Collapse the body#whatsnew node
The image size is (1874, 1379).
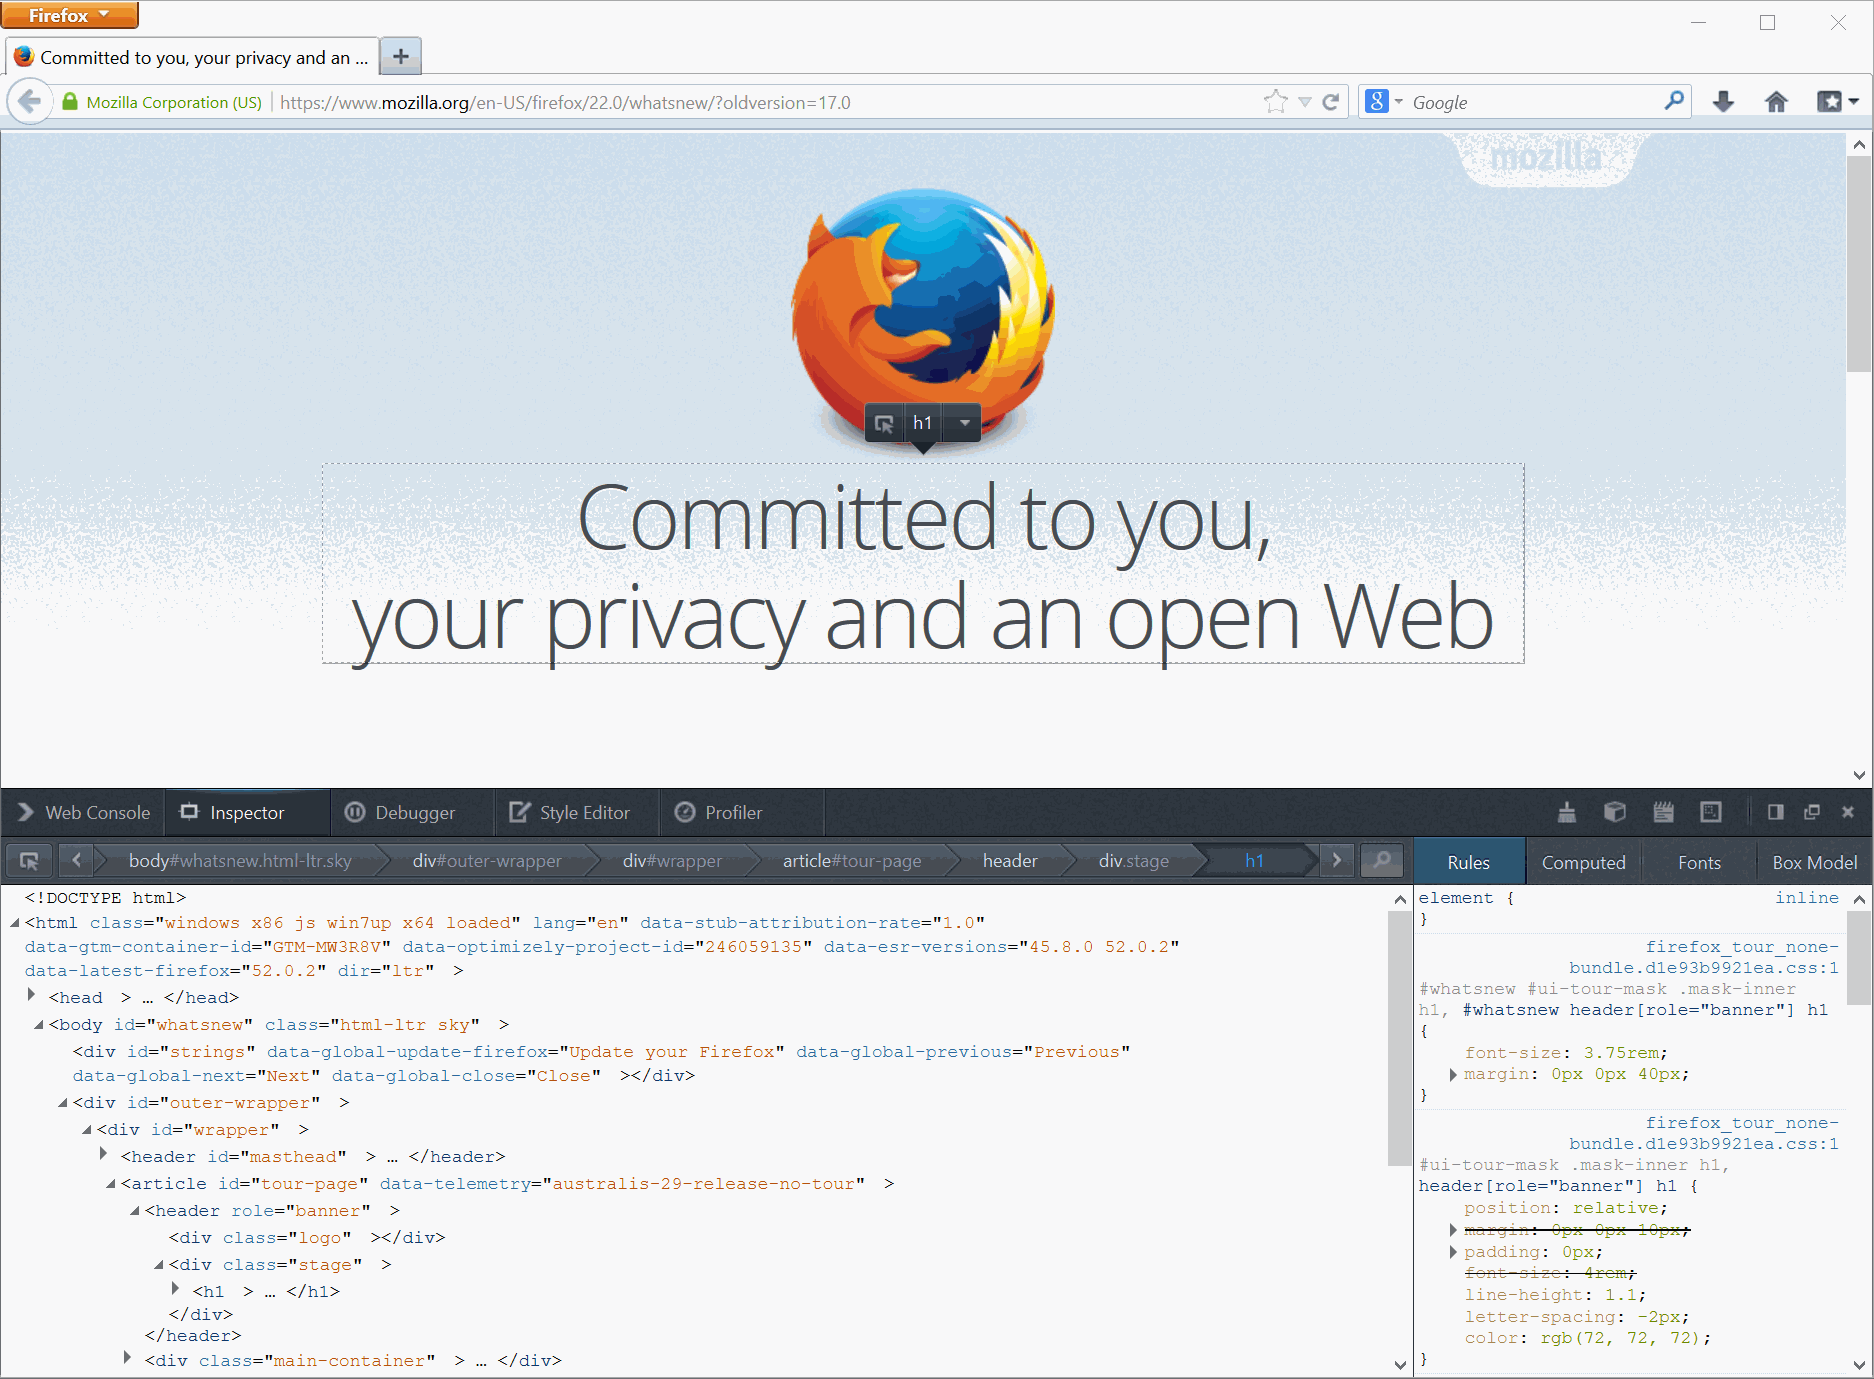[39, 1024]
